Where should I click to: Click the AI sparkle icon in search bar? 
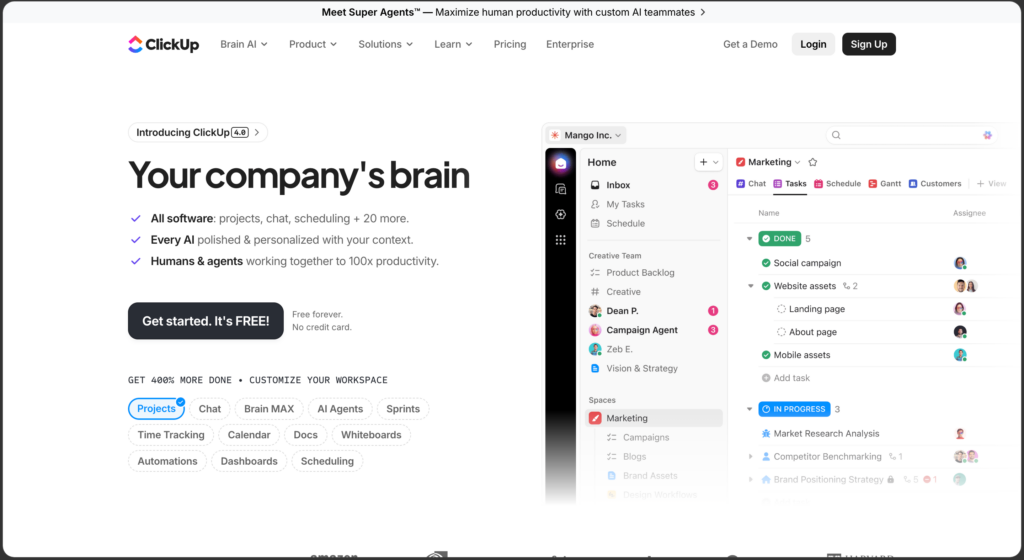pos(987,135)
